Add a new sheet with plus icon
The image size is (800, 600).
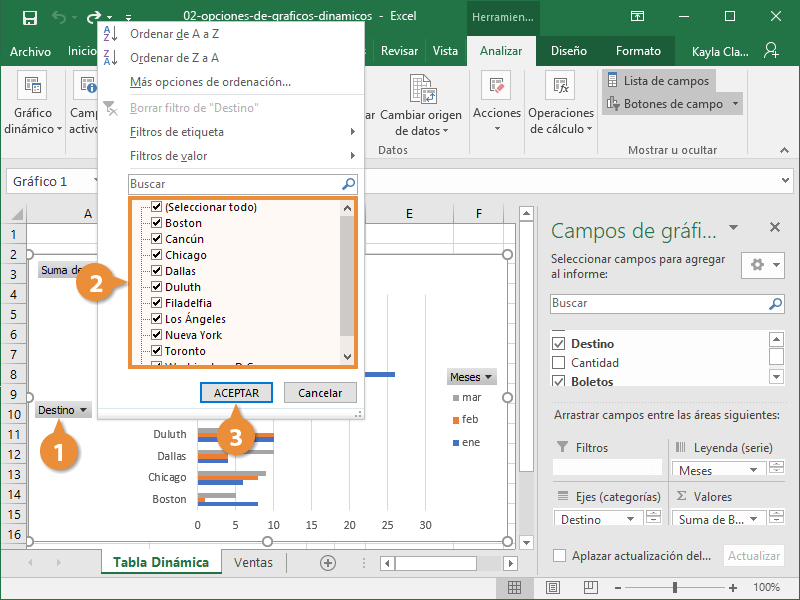[327, 563]
